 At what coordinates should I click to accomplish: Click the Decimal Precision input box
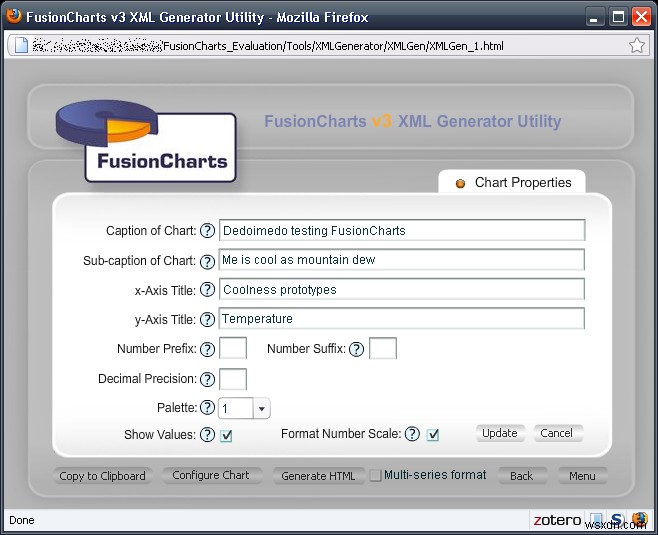click(233, 379)
